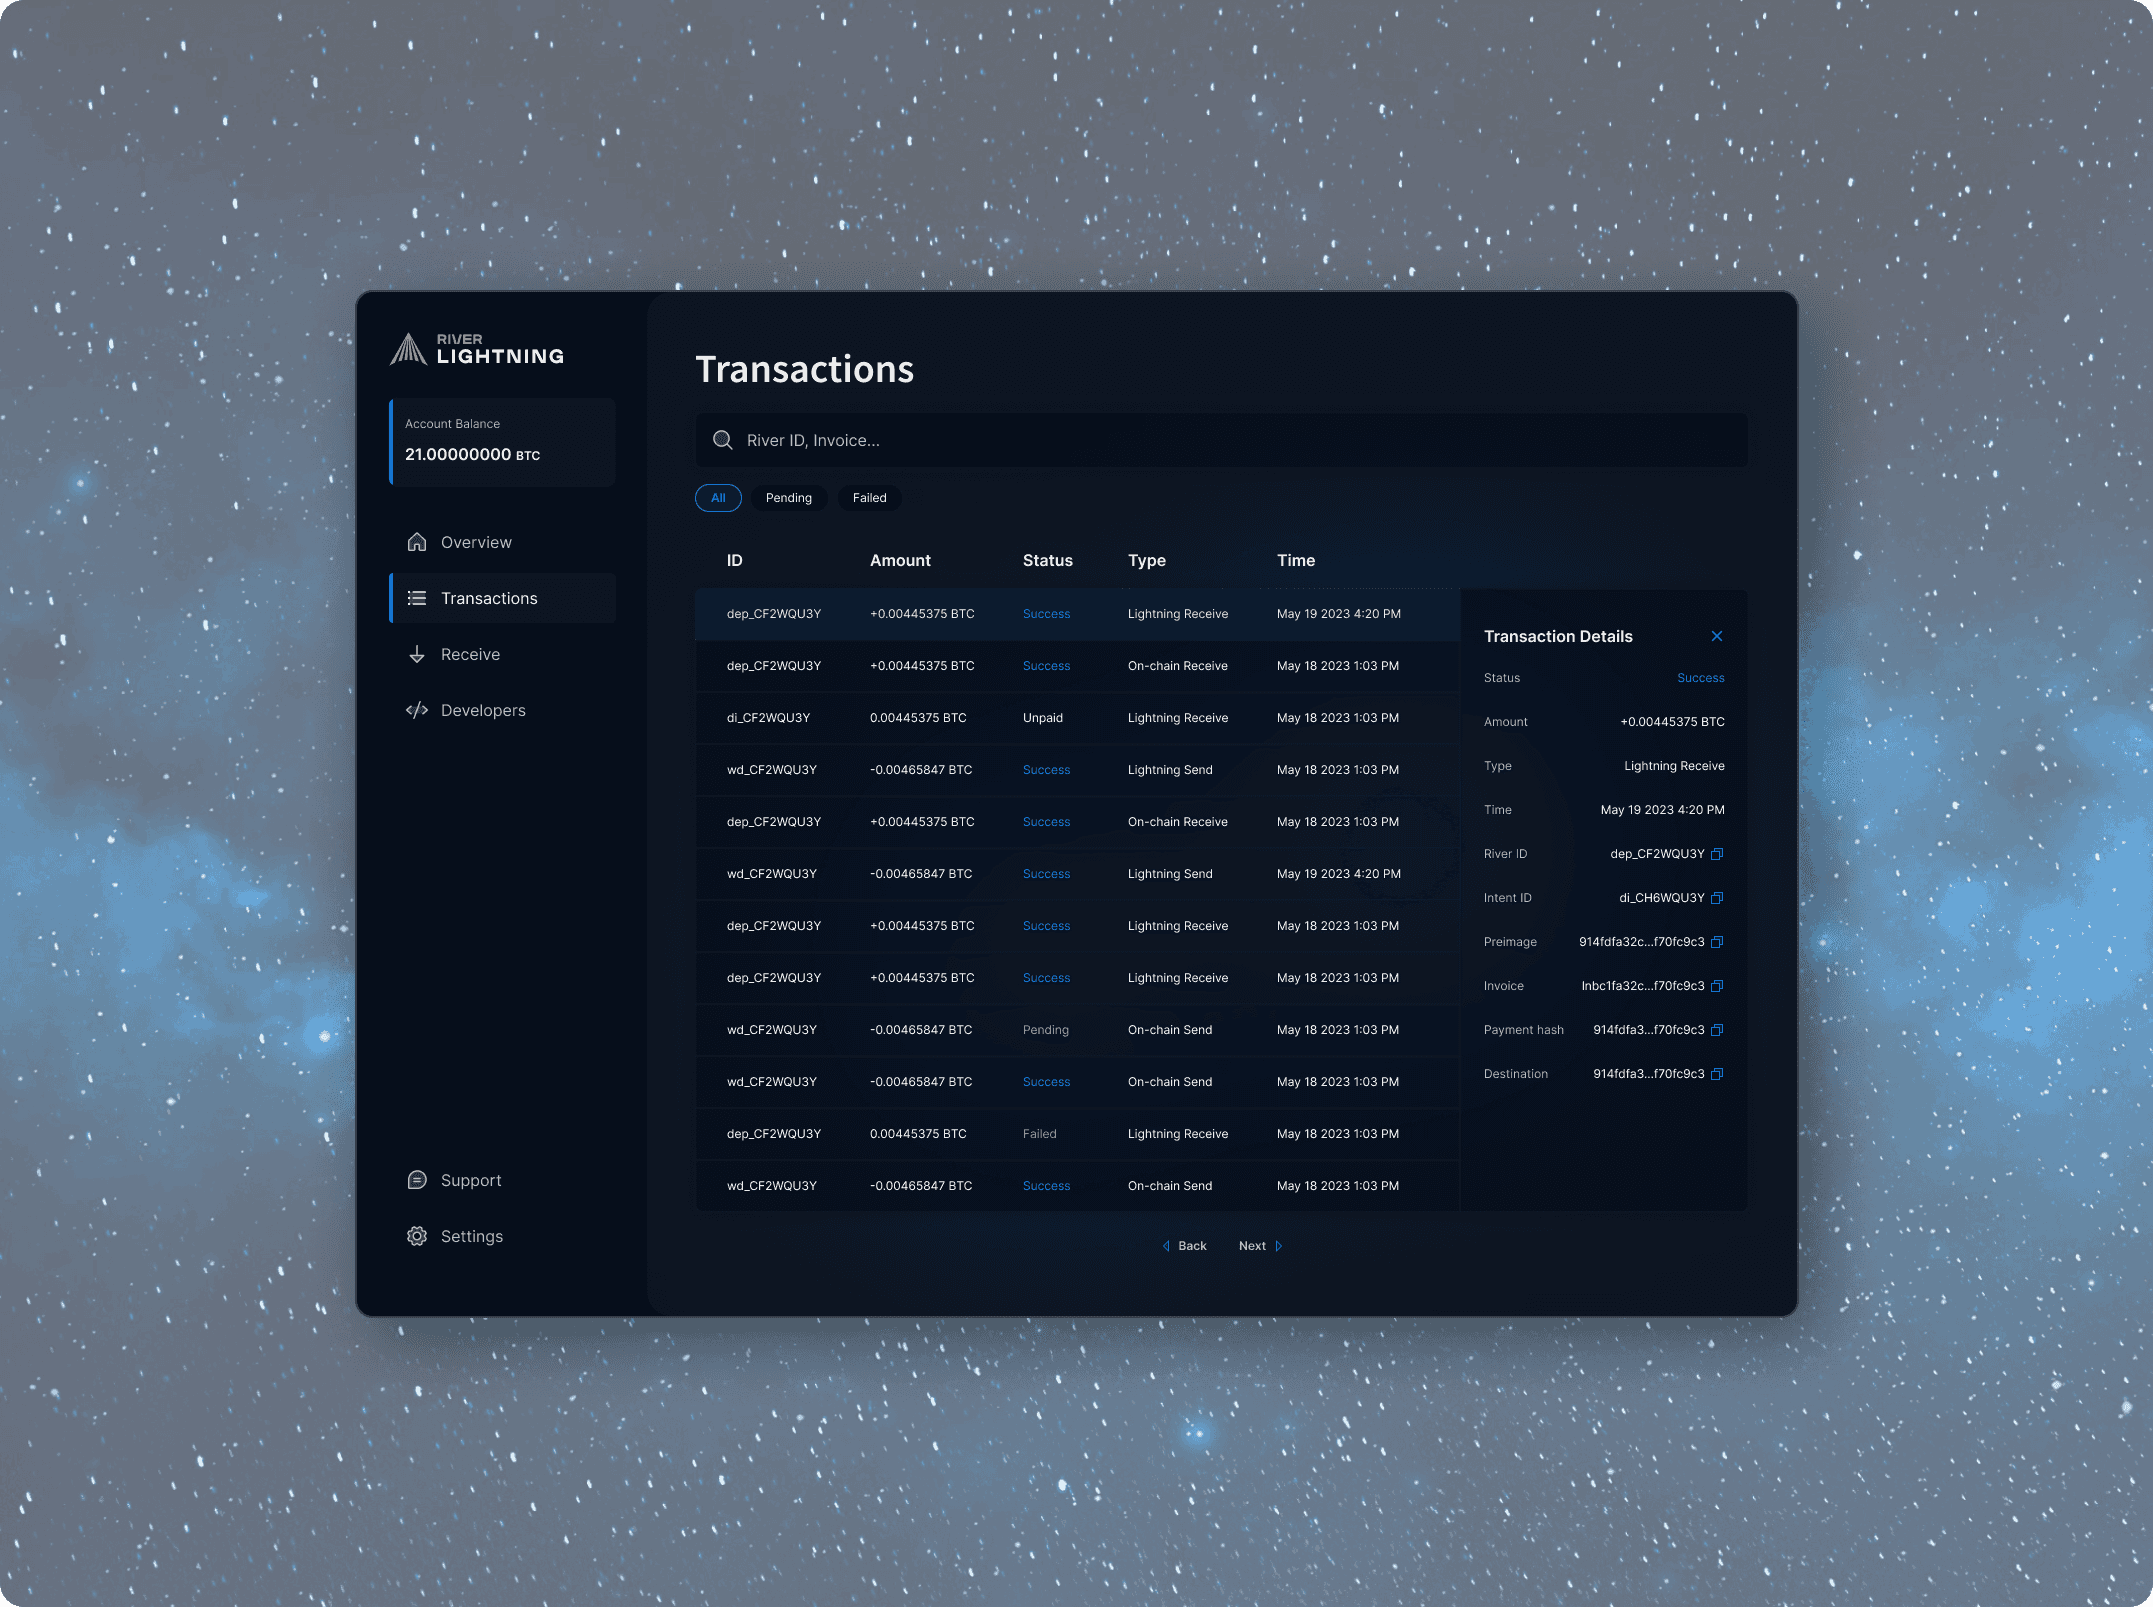This screenshot has height=1607, width=2153.
Task: Open the Overview page
Action: [x=475, y=542]
